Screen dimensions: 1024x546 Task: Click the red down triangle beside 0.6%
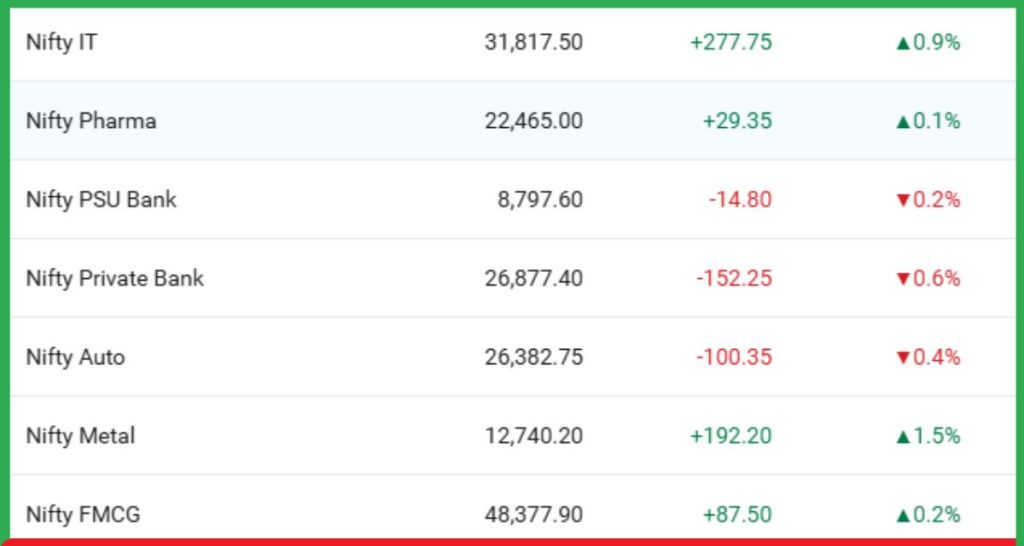(904, 279)
